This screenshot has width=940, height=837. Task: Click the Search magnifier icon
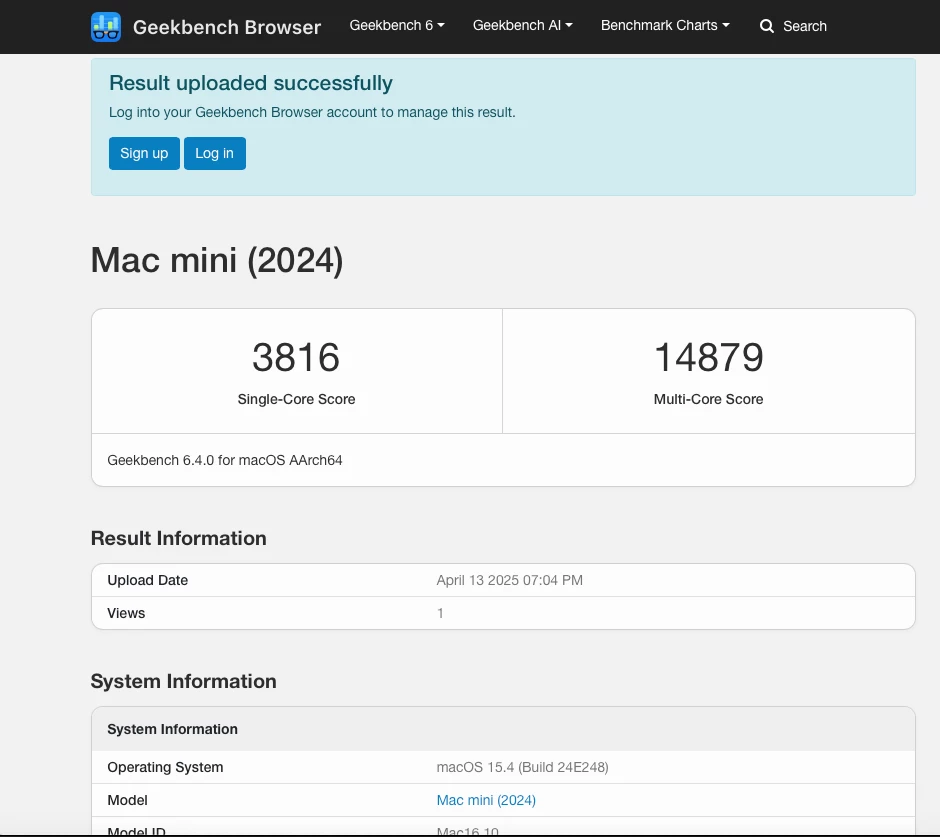(x=767, y=26)
